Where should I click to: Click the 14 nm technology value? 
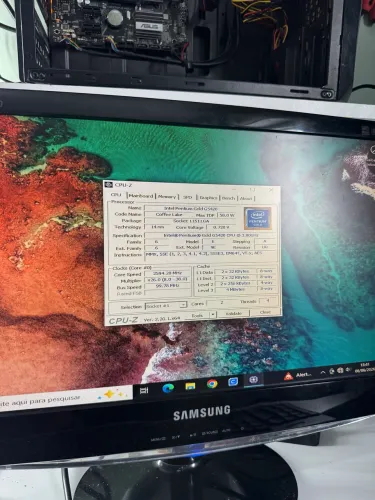pos(158,227)
